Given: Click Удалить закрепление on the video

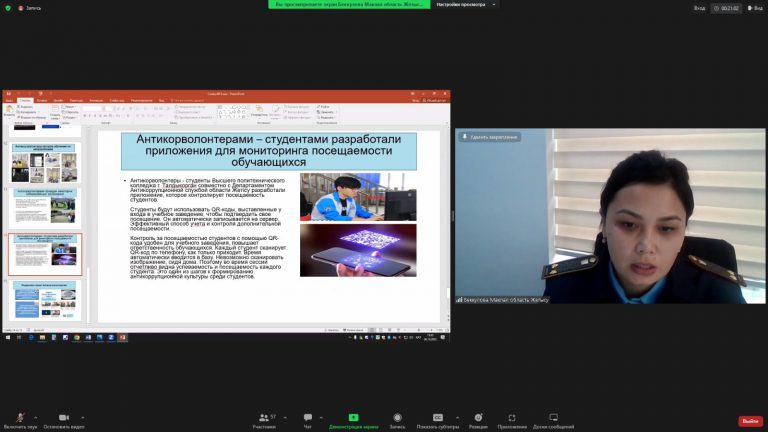Looking at the screenshot, I should [488, 136].
